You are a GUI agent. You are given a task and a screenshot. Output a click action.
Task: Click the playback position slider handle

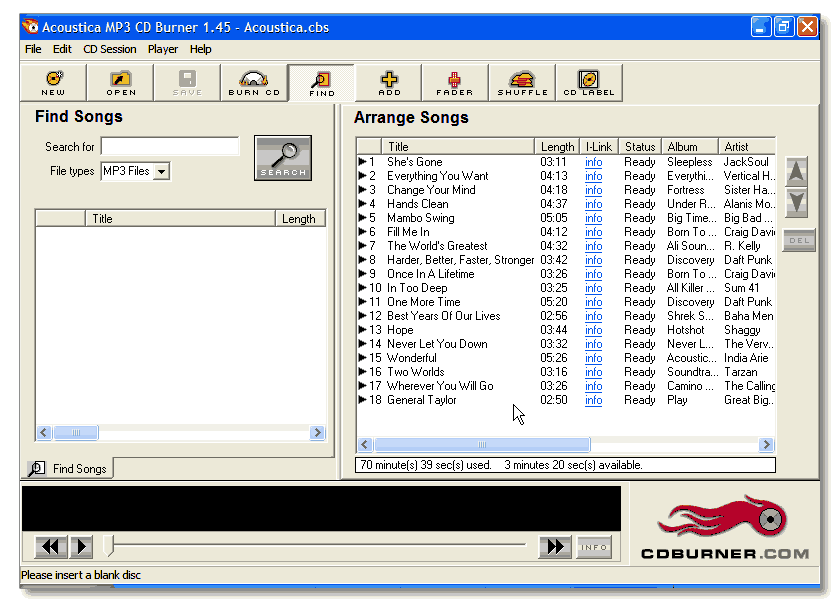point(109,545)
